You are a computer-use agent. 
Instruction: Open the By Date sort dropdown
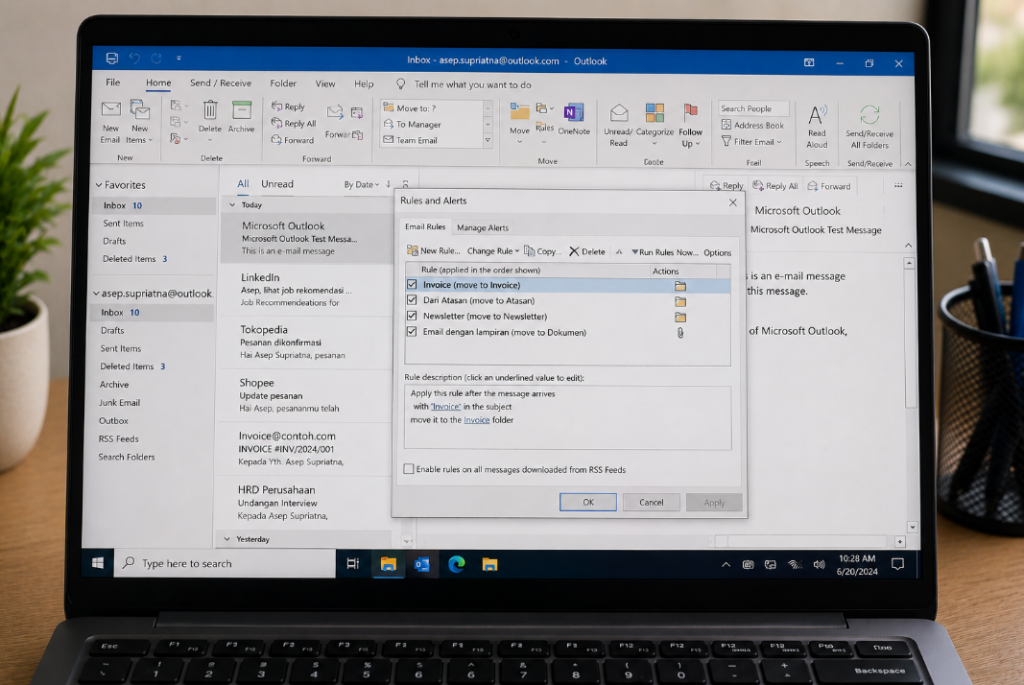362,185
